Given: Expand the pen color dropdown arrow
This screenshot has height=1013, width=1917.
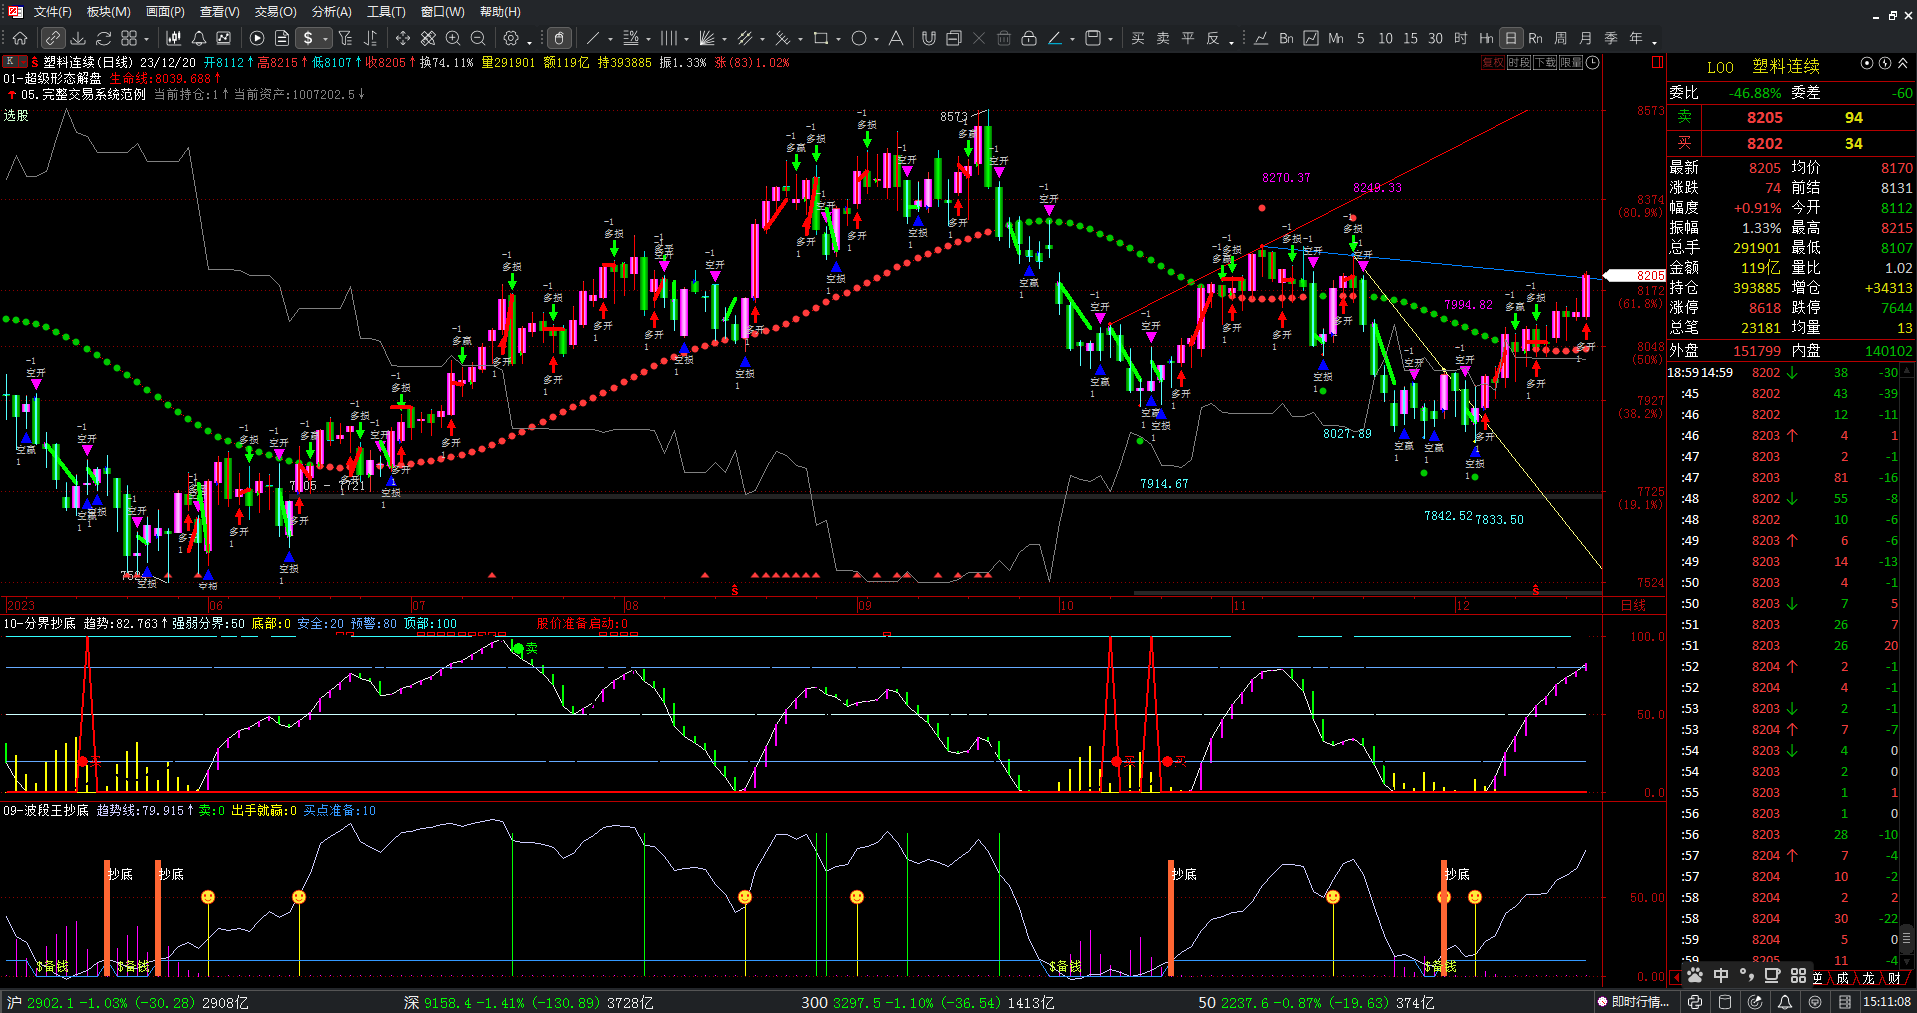Looking at the screenshot, I should tap(1072, 39).
